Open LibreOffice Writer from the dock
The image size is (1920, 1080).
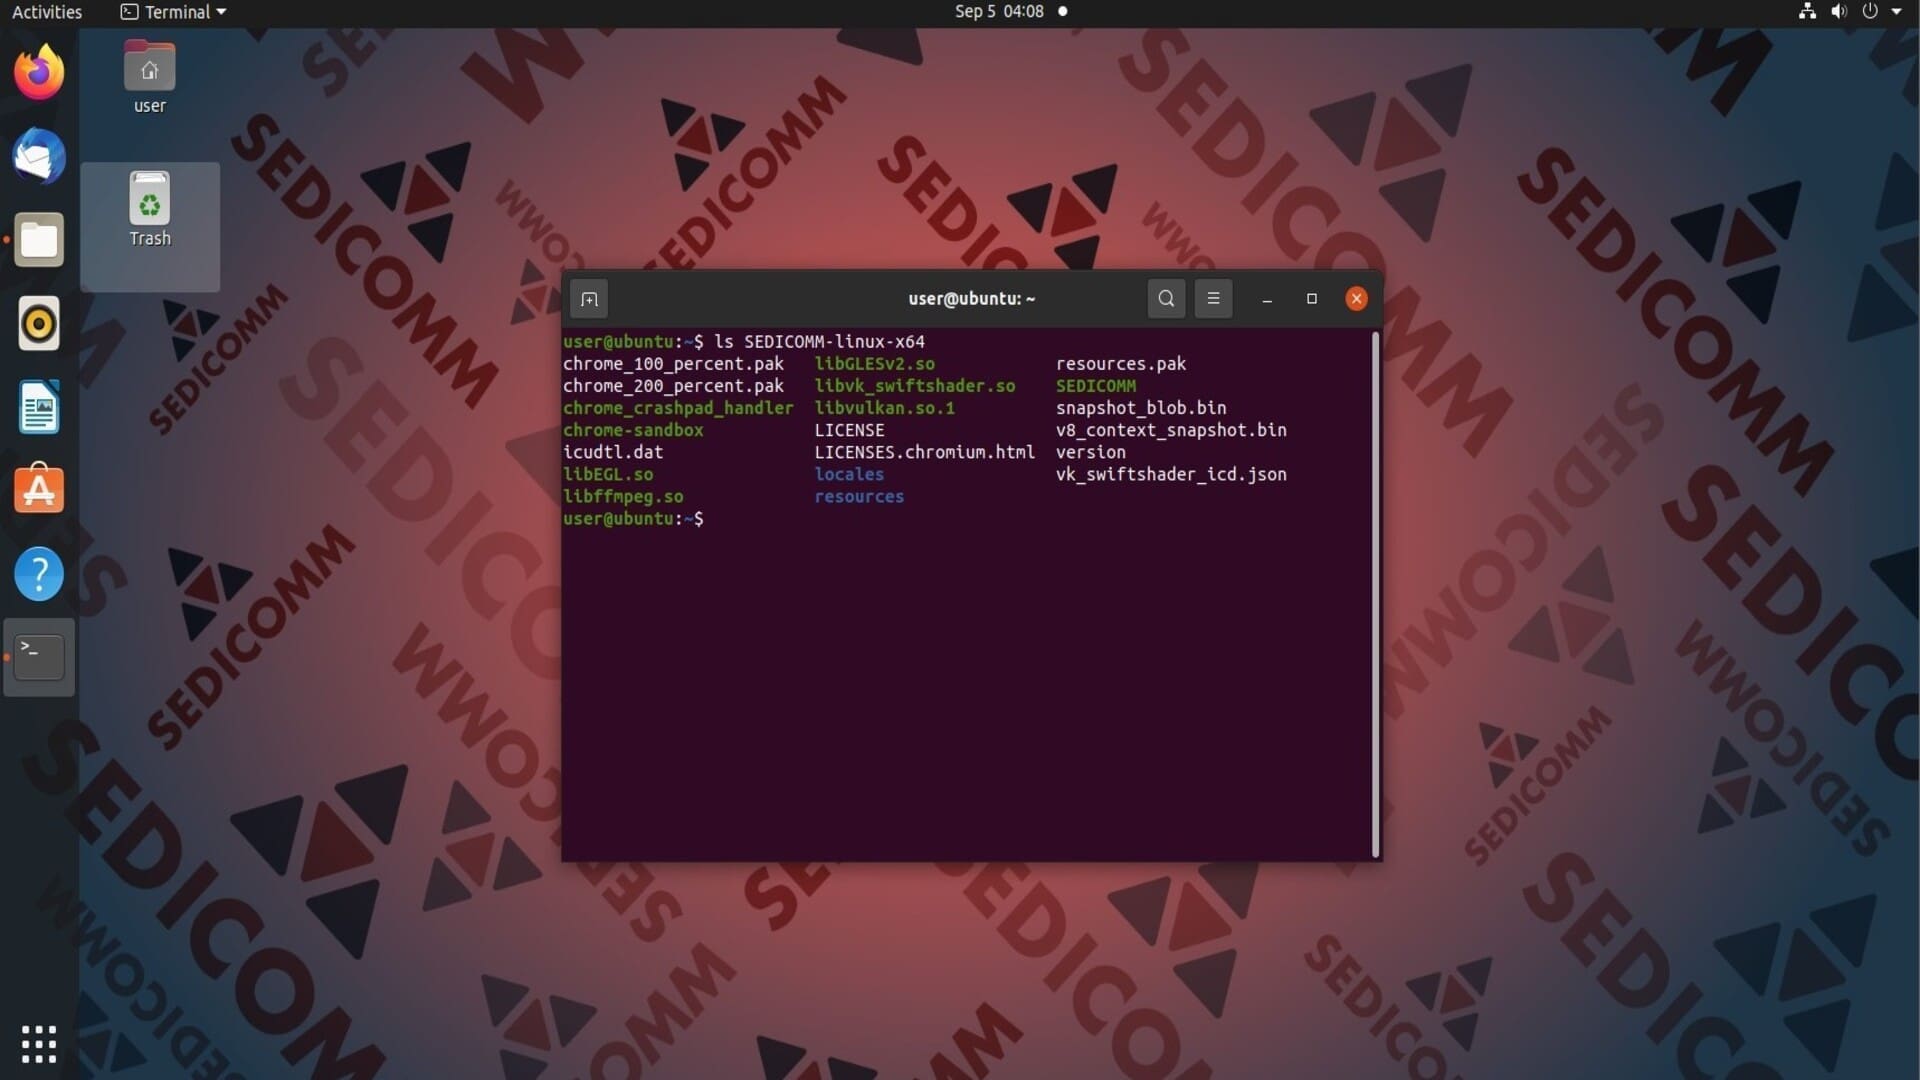[x=39, y=407]
